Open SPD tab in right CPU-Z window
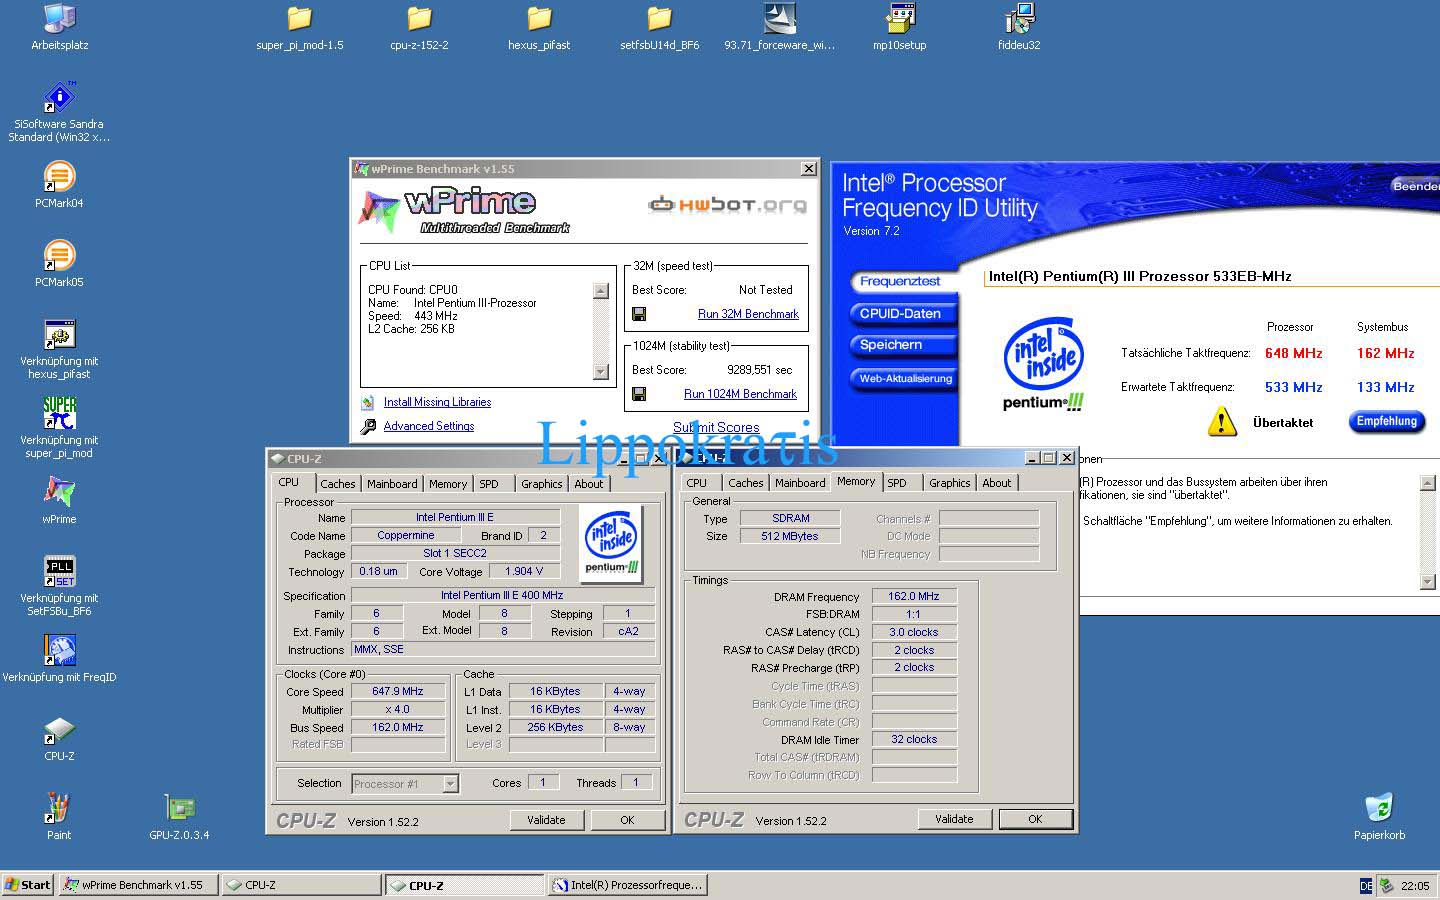This screenshot has width=1440, height=900. coord(897,483)
